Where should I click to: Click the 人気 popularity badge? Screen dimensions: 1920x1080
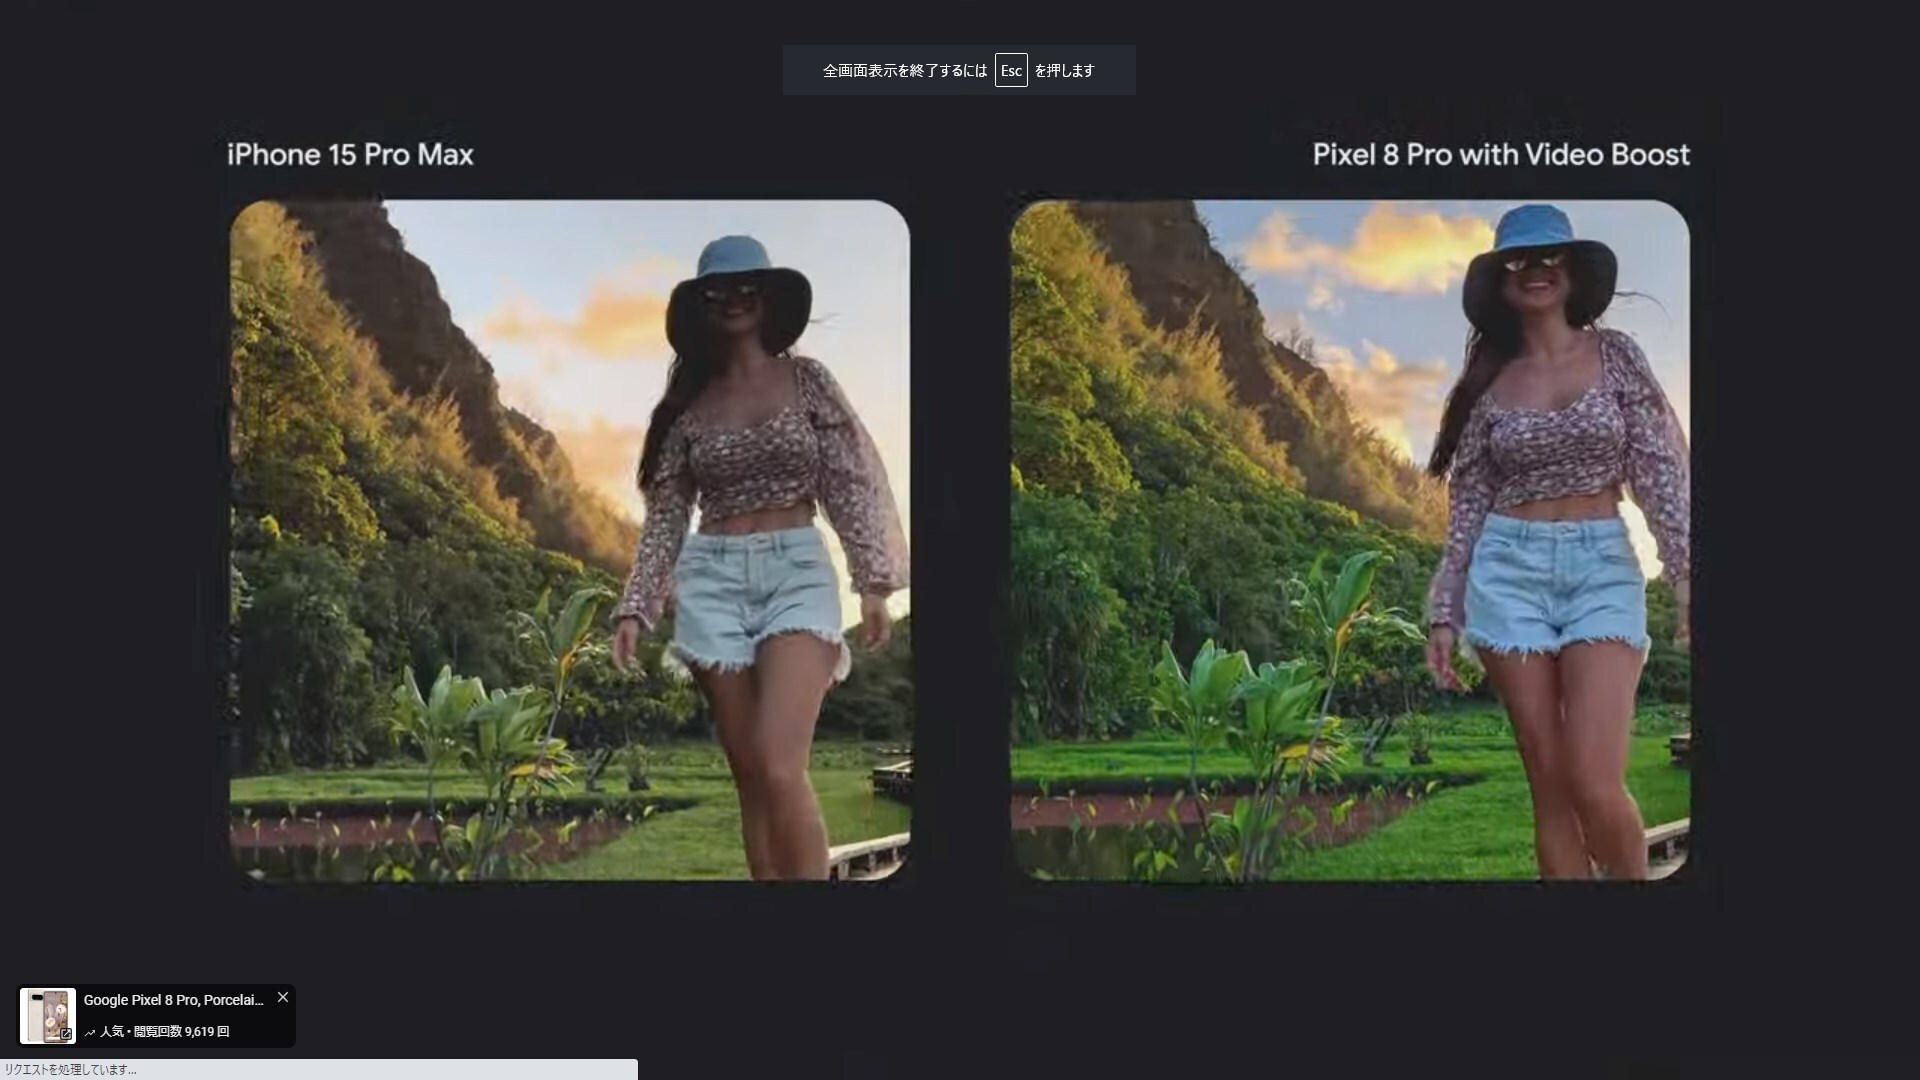tap(113, 1032)
